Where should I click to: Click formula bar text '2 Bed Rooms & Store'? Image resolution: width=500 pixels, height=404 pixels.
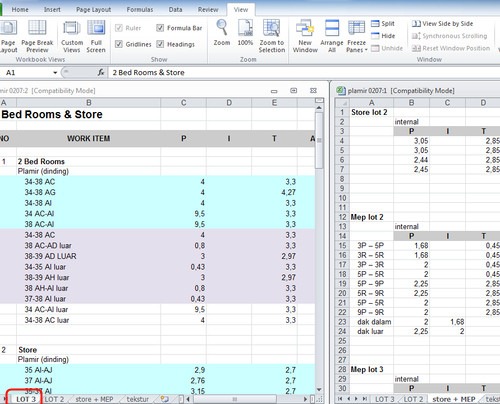coord(148,73)
